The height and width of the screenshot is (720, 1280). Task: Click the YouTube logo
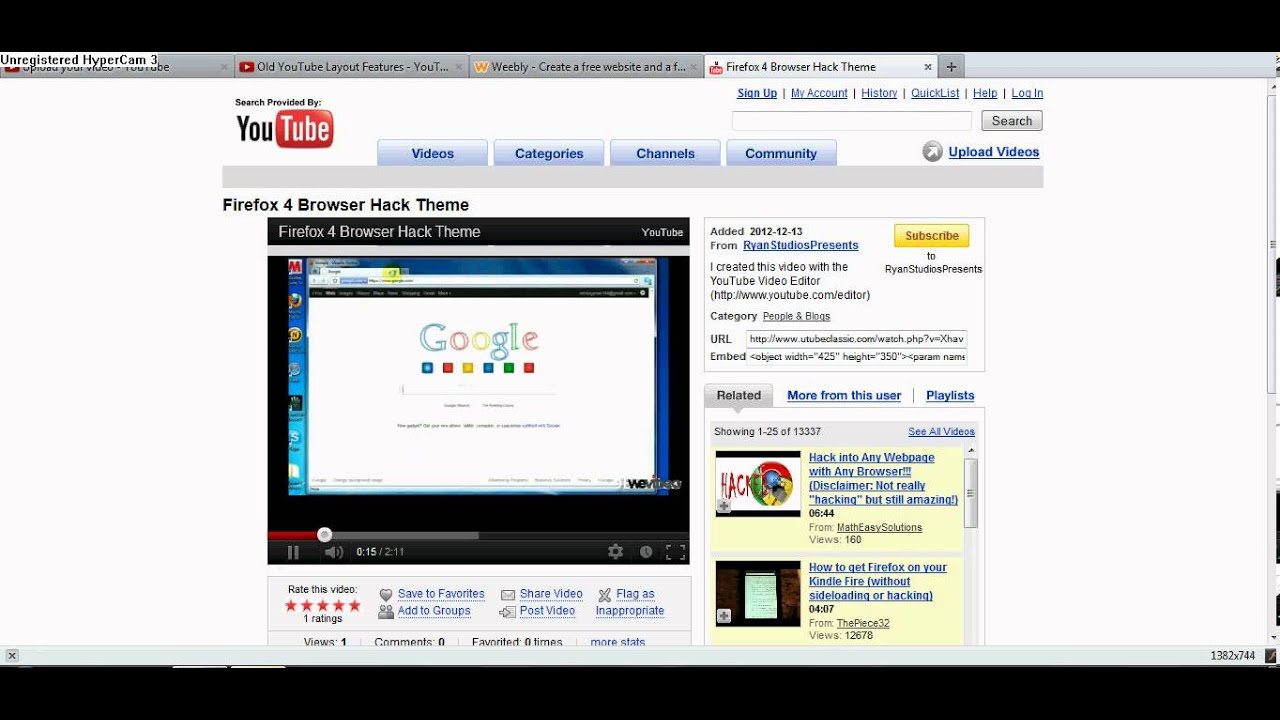(284, 129)
